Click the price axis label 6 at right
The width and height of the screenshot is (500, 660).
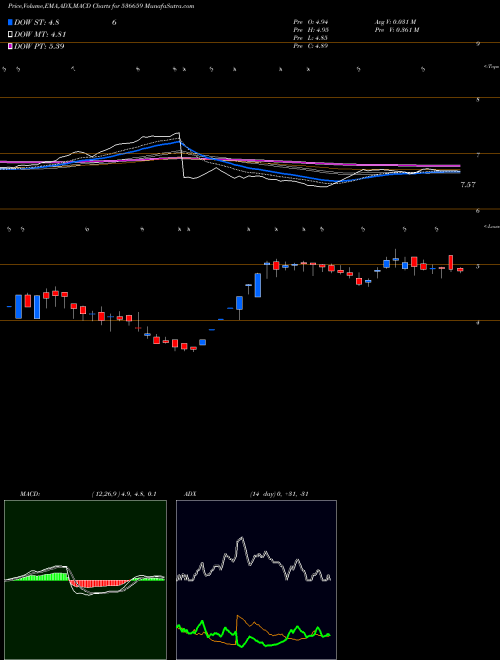(x=478, y=211)
